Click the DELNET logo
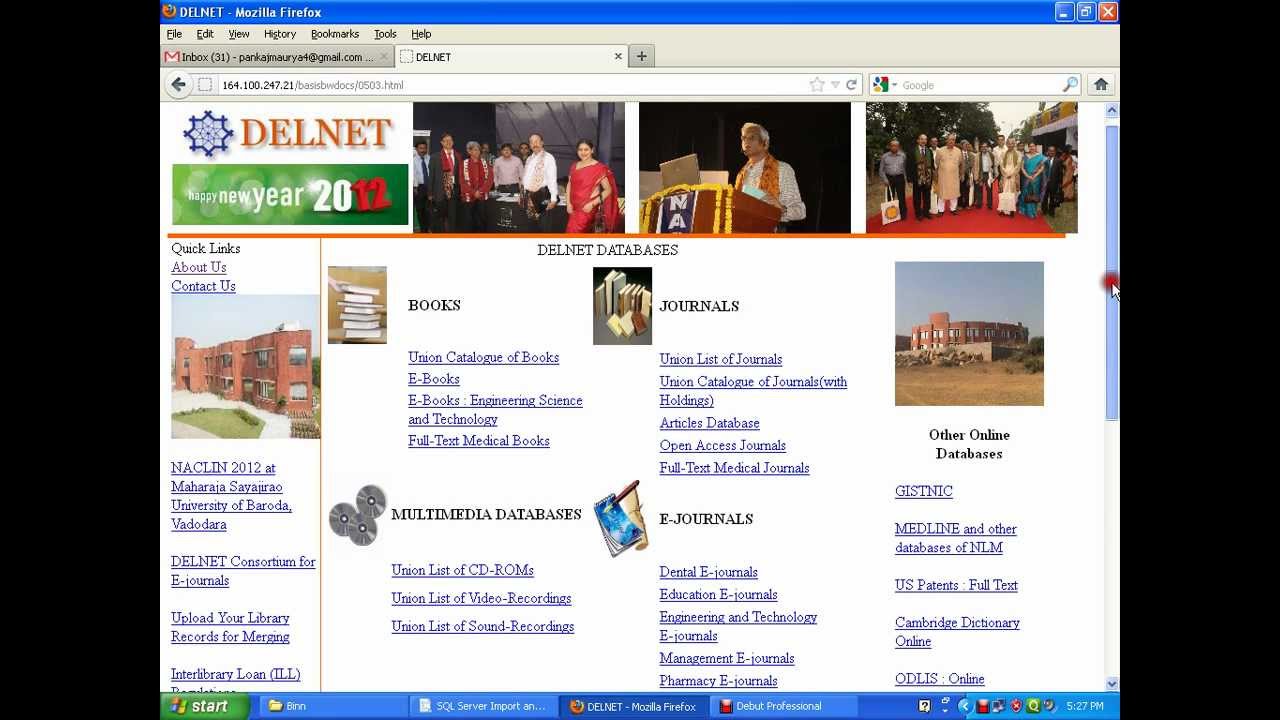 click(x=290, y=133)
